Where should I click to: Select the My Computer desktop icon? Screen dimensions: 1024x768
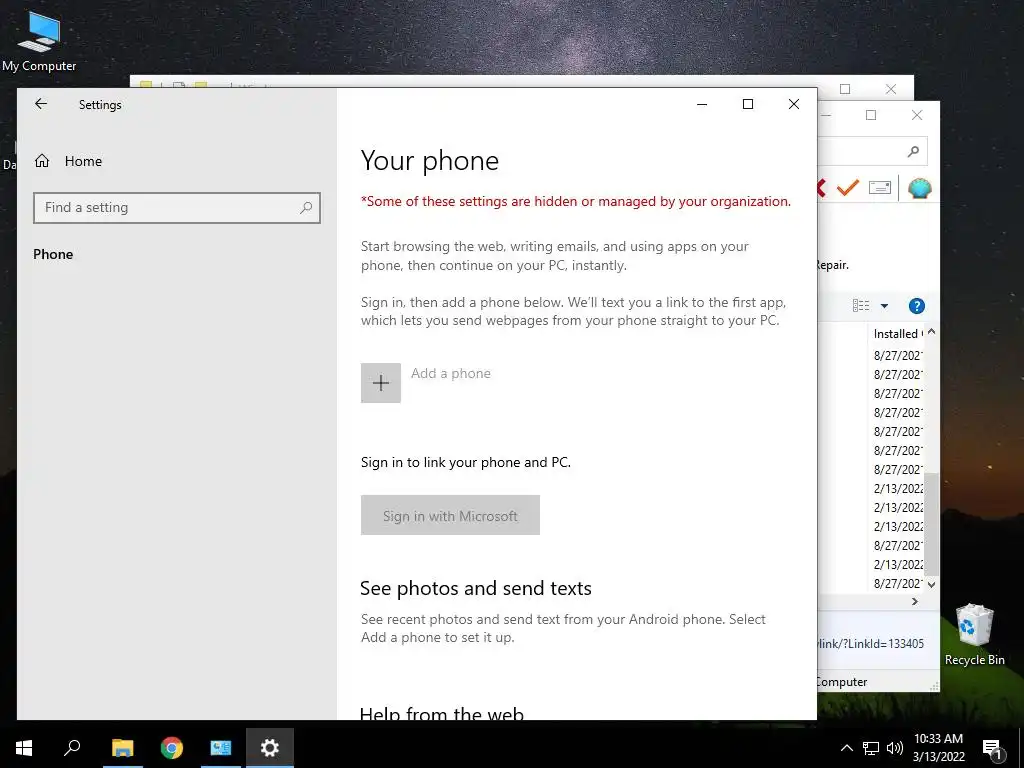(x=39, y=40)
